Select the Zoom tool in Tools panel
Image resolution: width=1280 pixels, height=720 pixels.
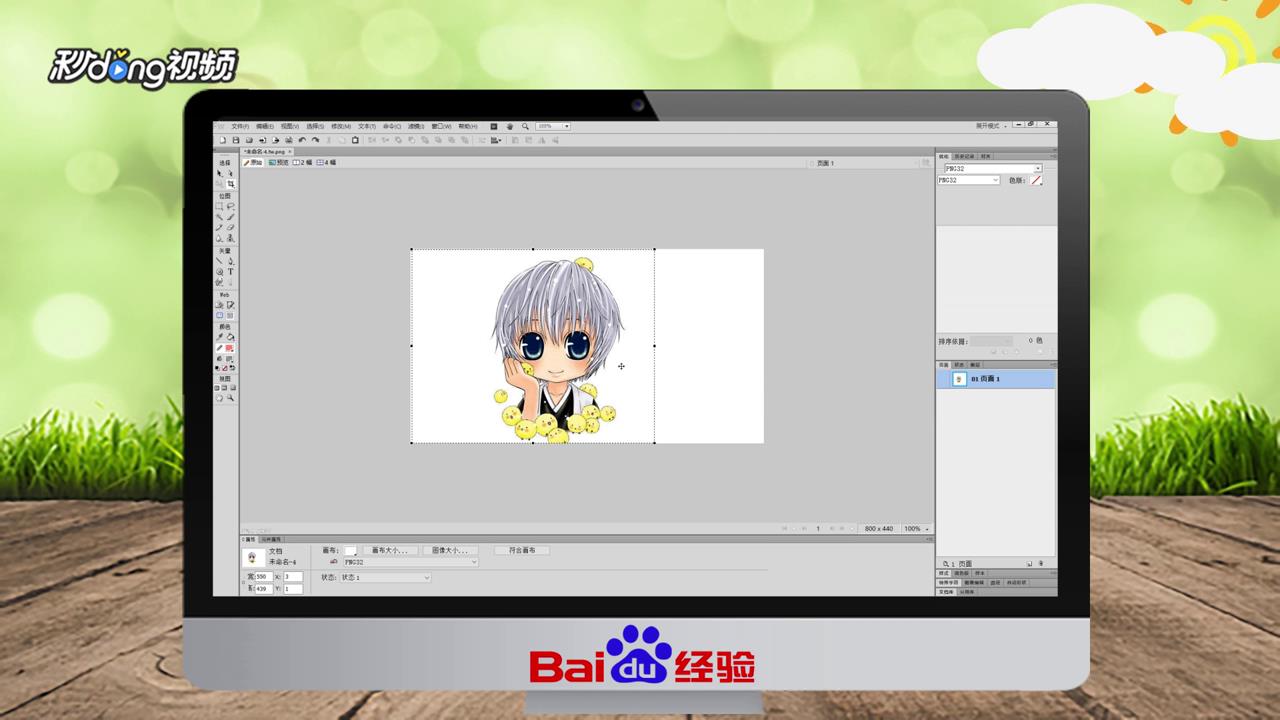coord(230,398)
